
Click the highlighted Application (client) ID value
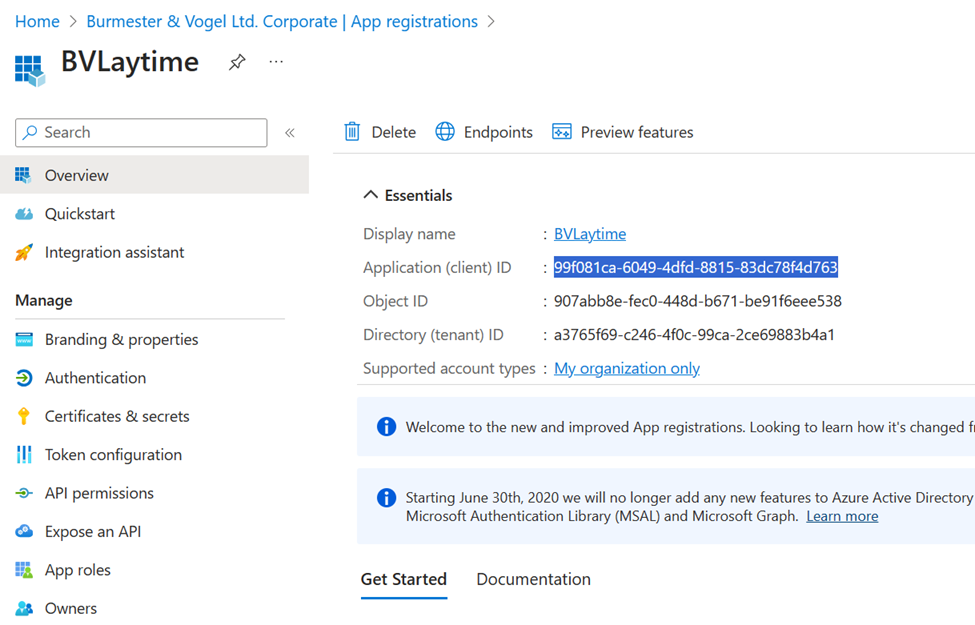[x=696, y=267]
